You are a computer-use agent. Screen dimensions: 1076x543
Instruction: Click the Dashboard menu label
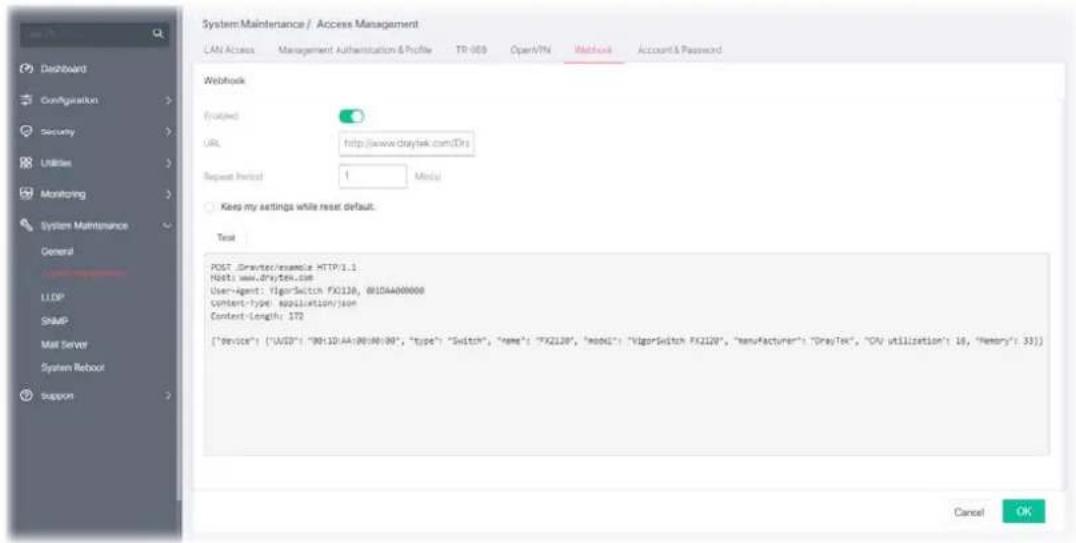[x=62, y=69]
